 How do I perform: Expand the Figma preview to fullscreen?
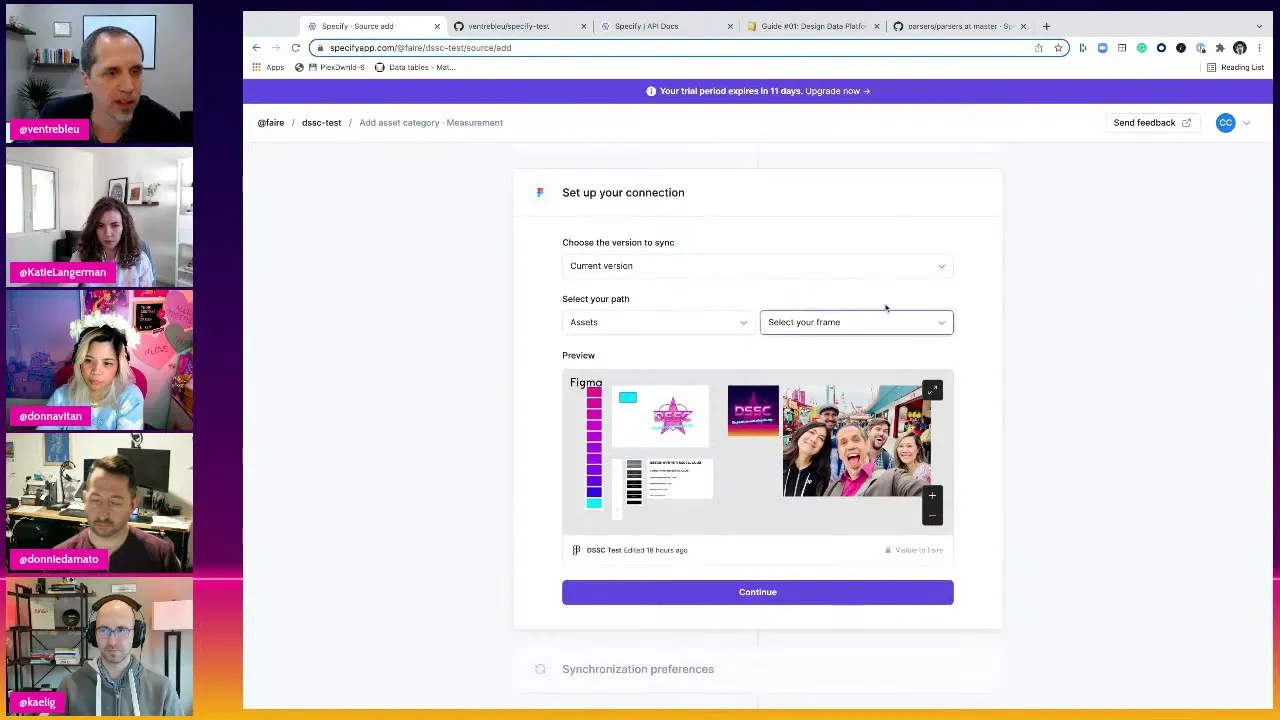932,391
